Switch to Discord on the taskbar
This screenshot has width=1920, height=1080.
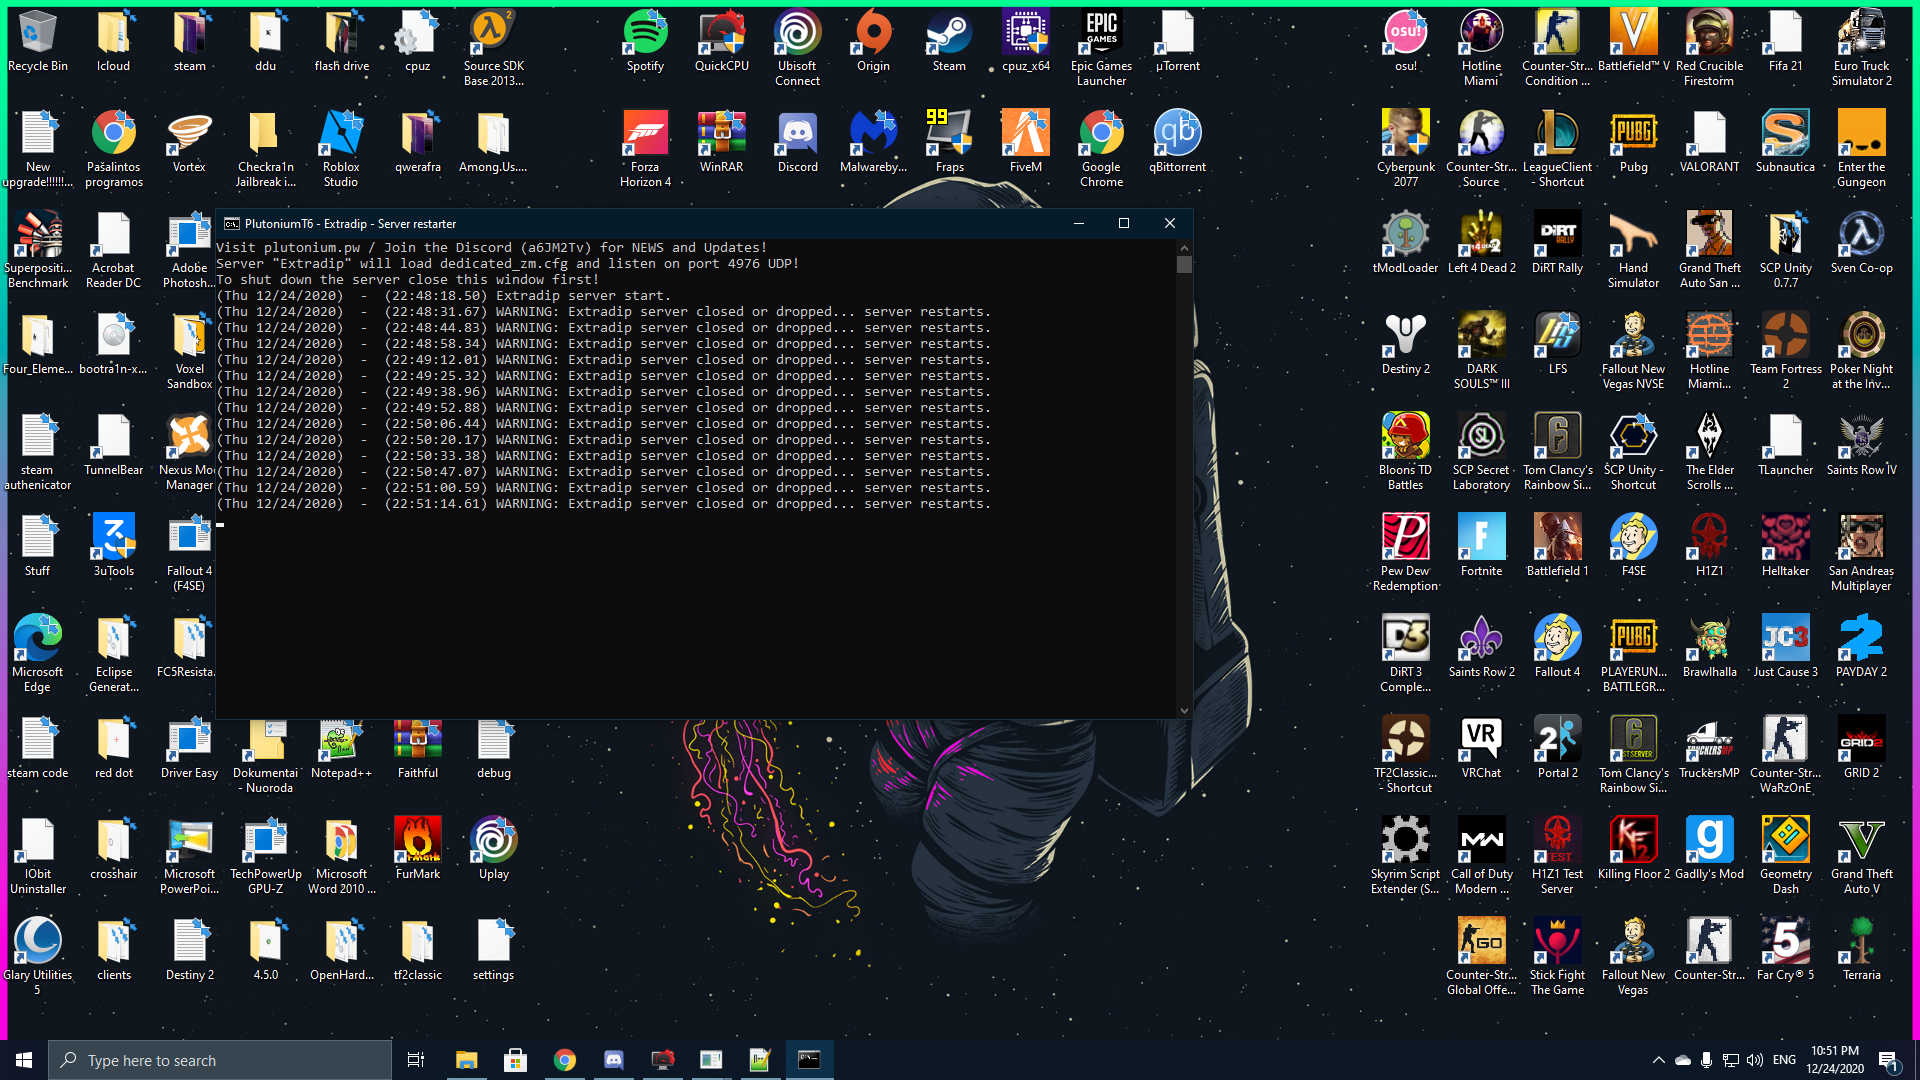coord(613,1060)
